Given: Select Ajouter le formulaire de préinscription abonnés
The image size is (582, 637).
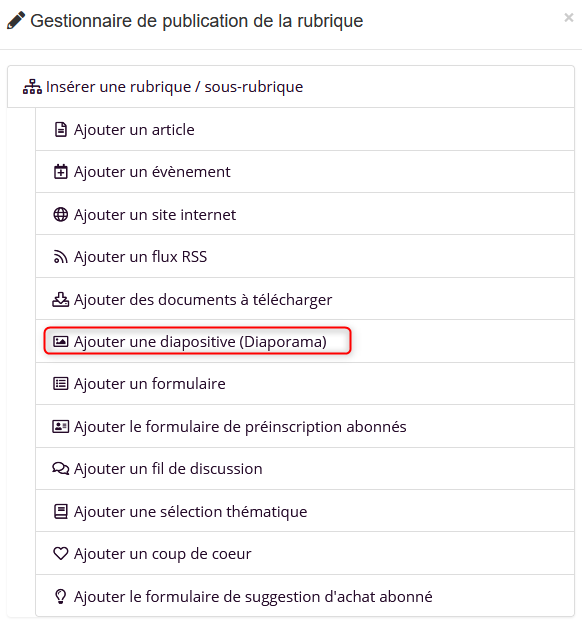Looking at the screenshot, I should click(x=305, y=426).
